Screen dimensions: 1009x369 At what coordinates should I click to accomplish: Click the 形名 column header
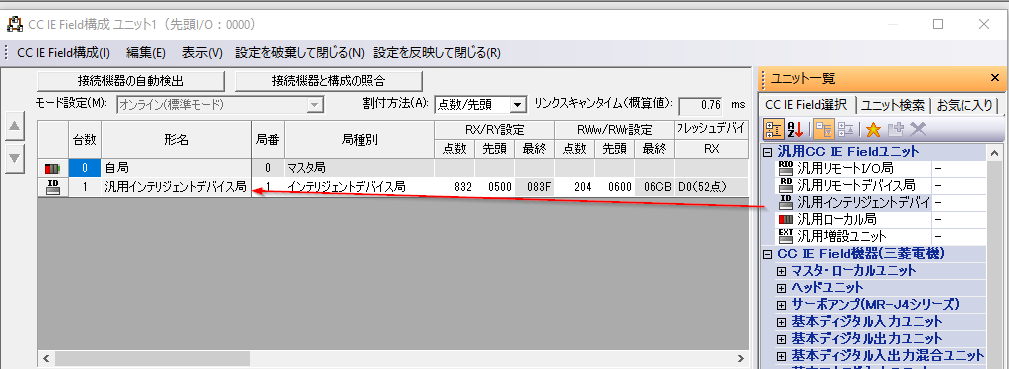[176, 139]
